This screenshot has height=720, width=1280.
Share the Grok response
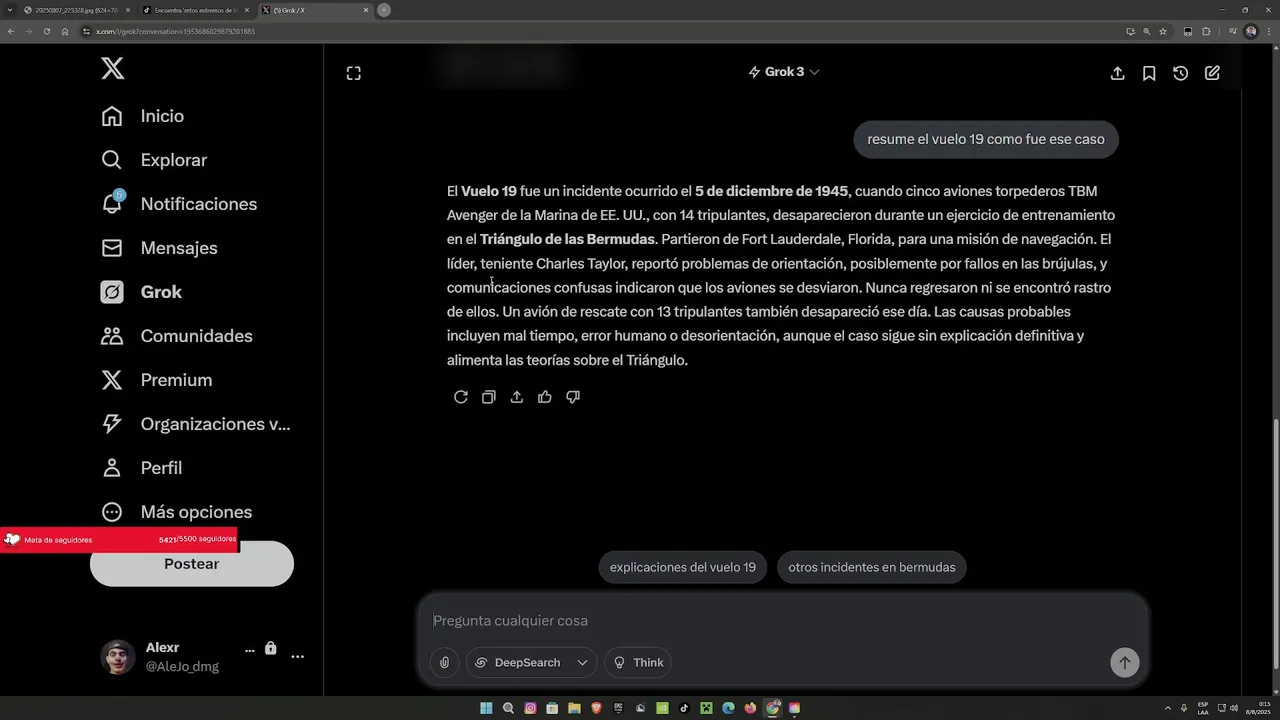pyautogui.click(x=517, y=397)
